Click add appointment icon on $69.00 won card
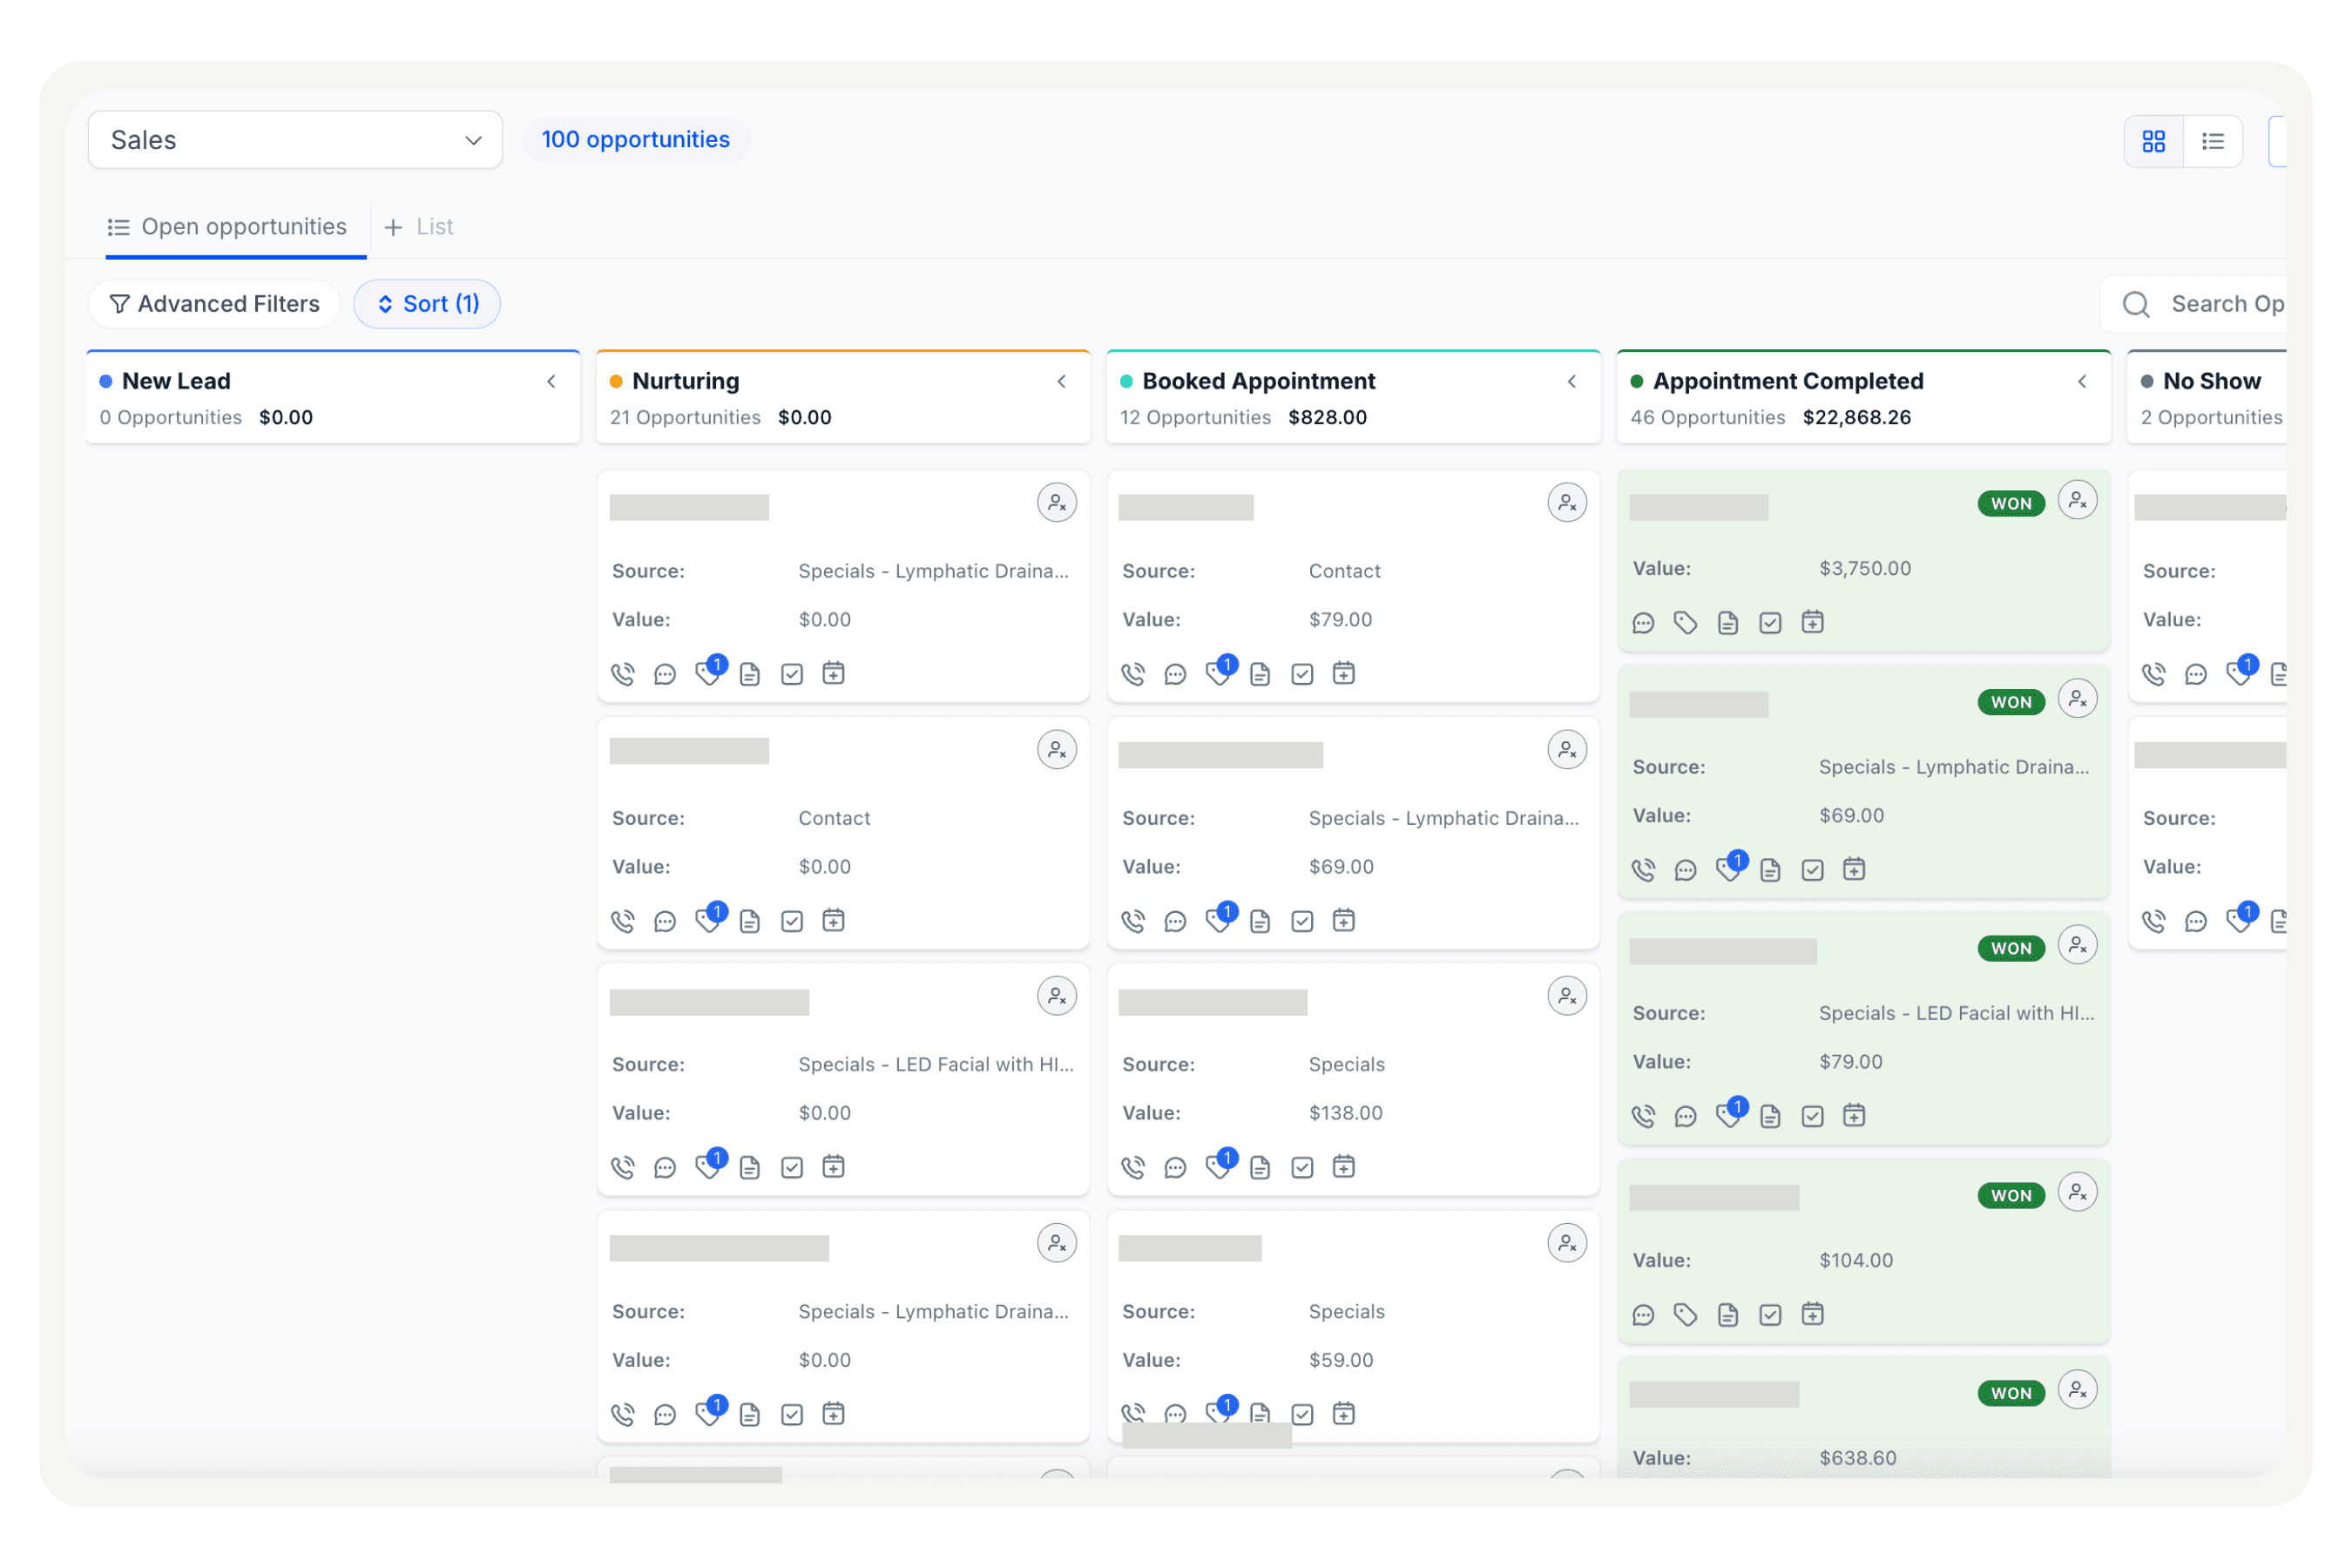2352x1568 pixels. [x=1854, y=870]
